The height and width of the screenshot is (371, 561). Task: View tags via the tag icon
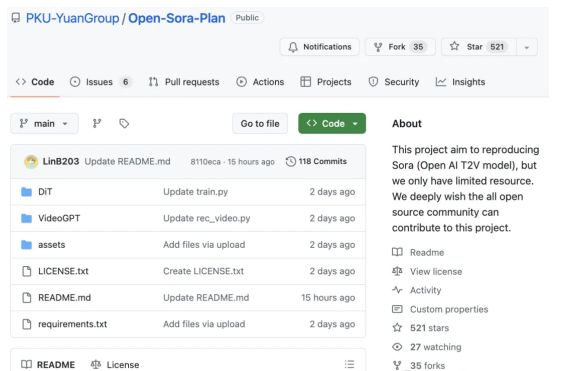point(124,123)
